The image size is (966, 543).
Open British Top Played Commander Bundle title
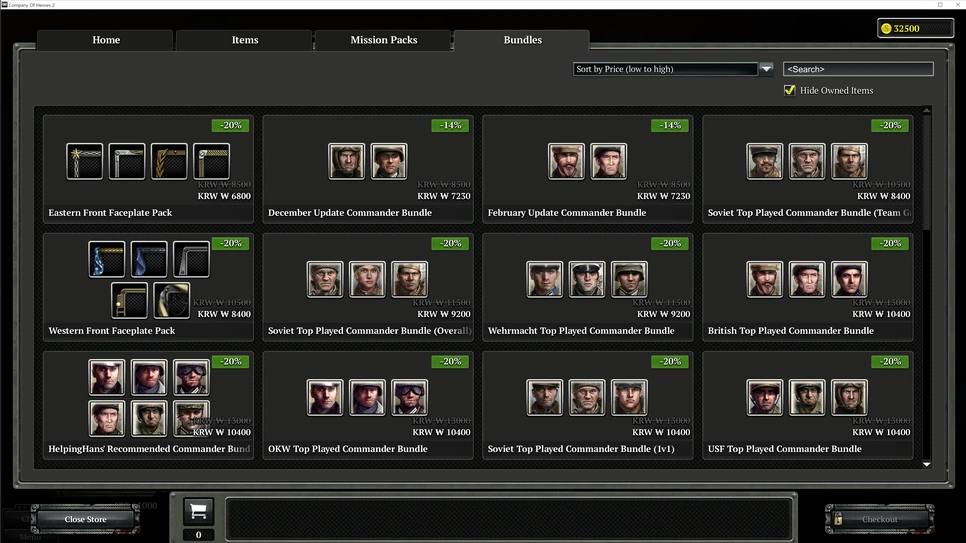(x=790, y=331)
